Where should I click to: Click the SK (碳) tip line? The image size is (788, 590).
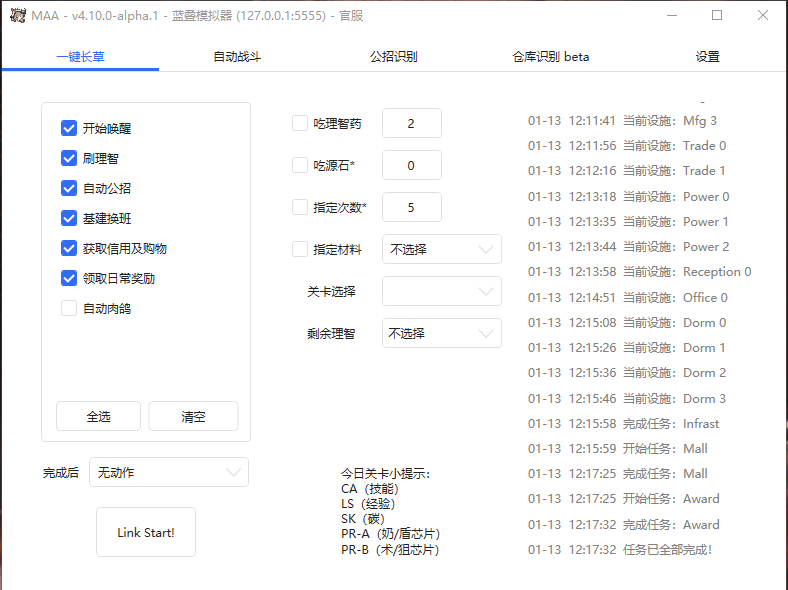click(x=362, y=519)
